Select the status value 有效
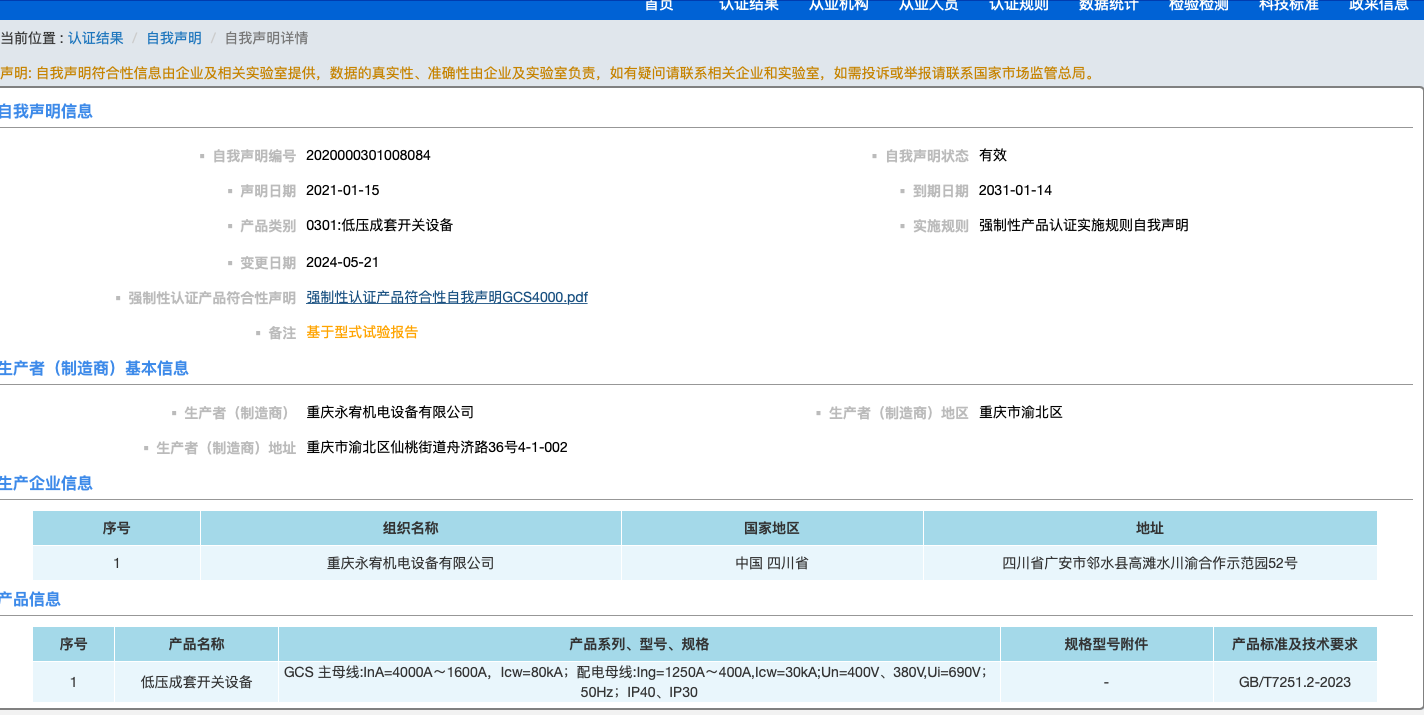The height and width of the screenshot is (715, 1424). pyautogui.click(x=993, y=155)
